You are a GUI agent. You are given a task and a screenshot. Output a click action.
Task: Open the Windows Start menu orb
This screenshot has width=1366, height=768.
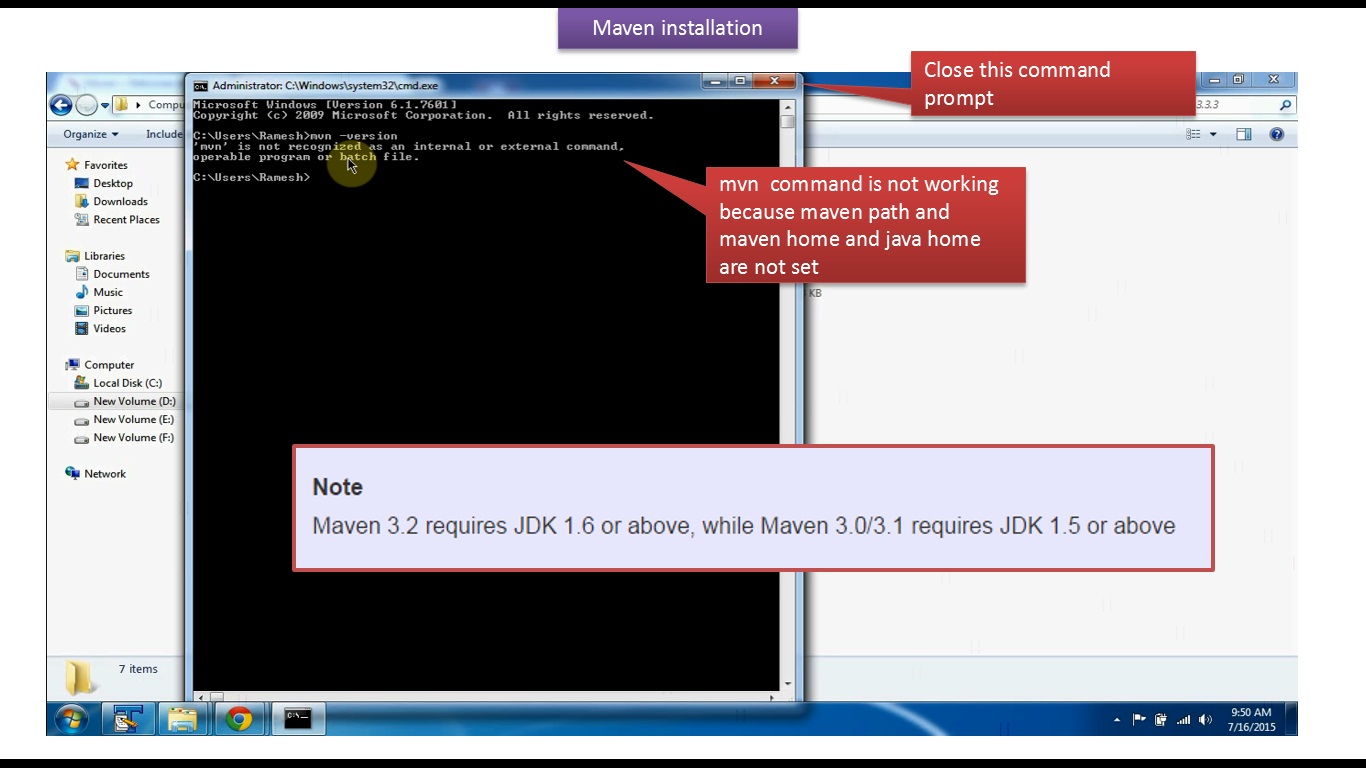coord(71,718)
